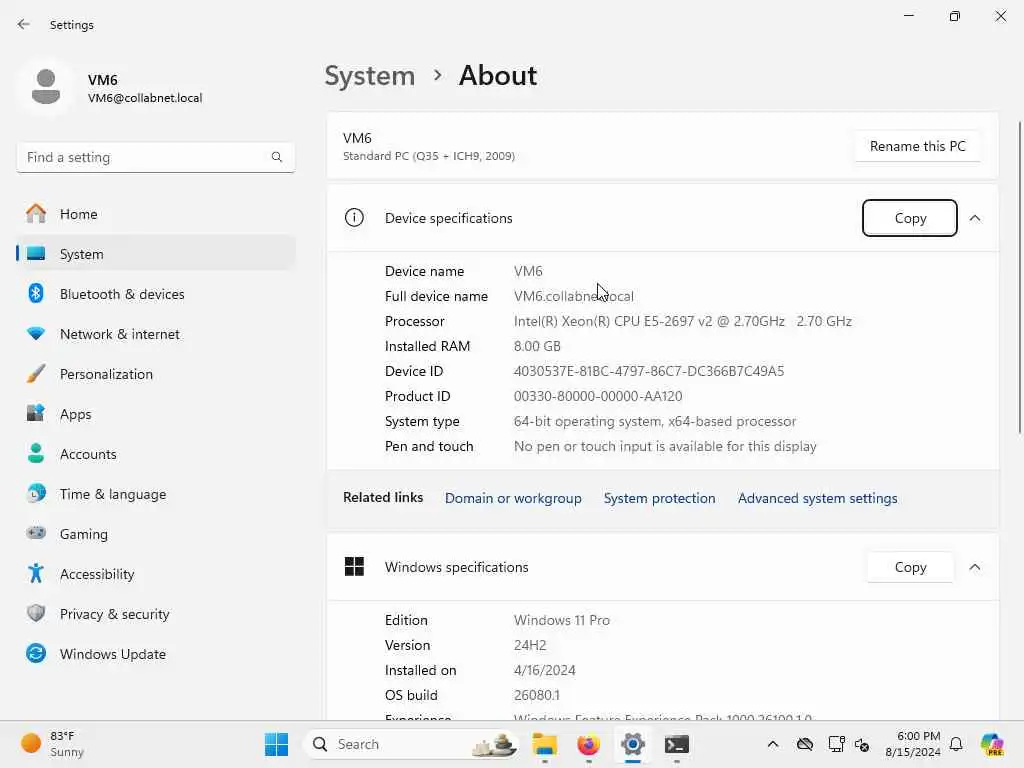This screenshot has height=768, width=1024.
Task: Click the Version value 24H2
Action: (530, 645)
